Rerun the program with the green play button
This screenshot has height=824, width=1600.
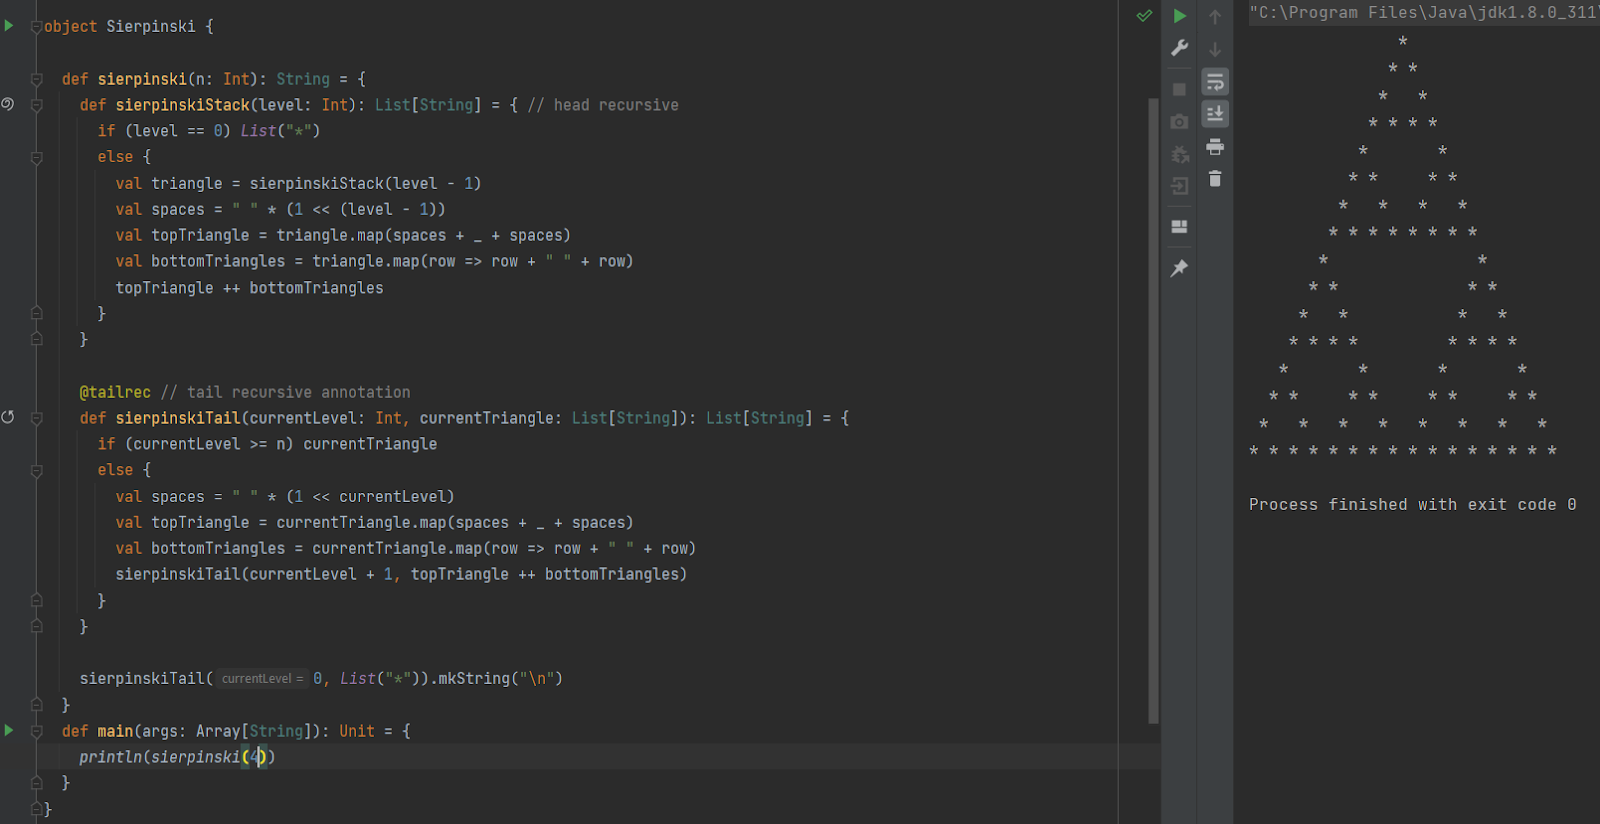(x=1180, y=16)
